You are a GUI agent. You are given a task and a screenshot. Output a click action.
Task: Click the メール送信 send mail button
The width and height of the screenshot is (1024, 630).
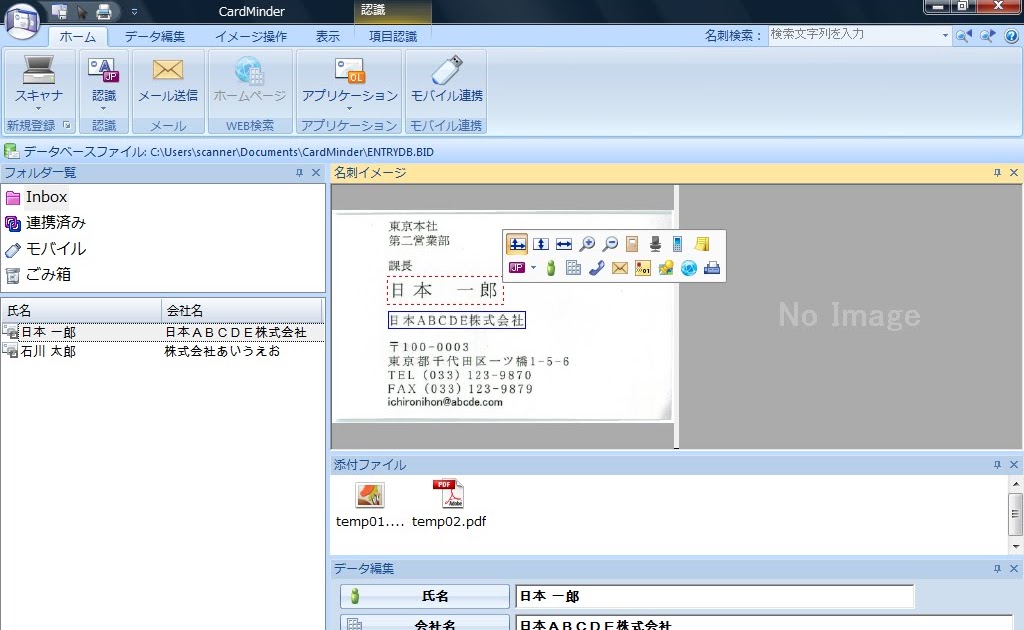coord(168,82)
